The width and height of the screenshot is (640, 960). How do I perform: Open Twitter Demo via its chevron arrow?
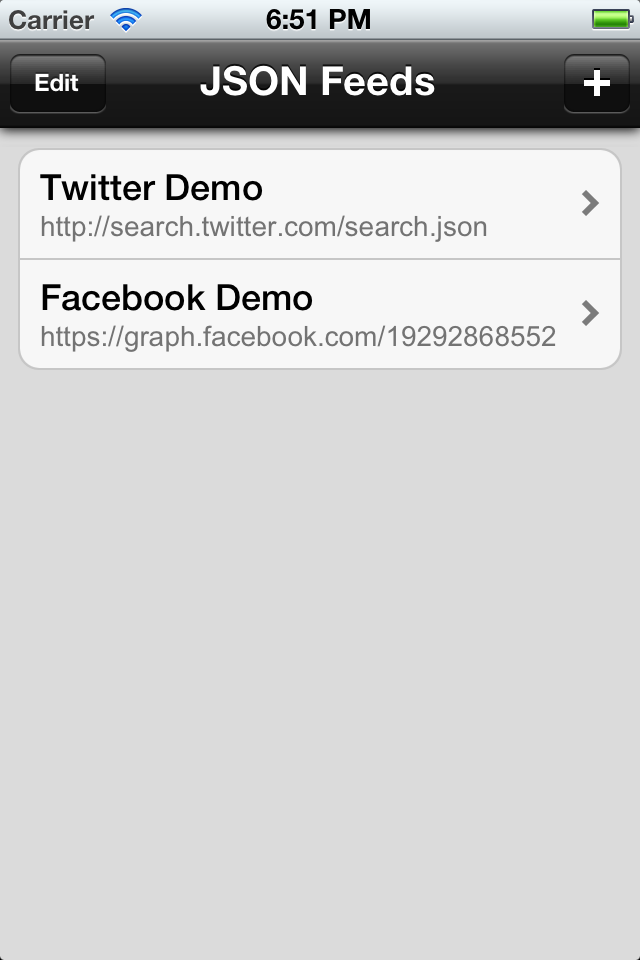tap(590, 203)
